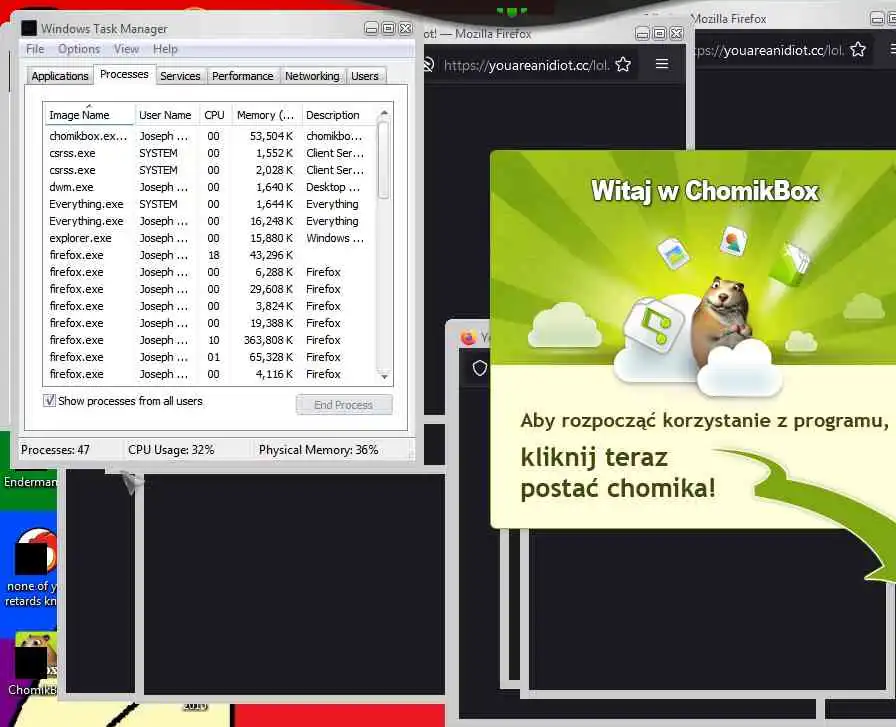Click the Witaj w ChomikBox heading
Image resolution: width=896 pixels, height=727 pixels.
click(705, 191)
